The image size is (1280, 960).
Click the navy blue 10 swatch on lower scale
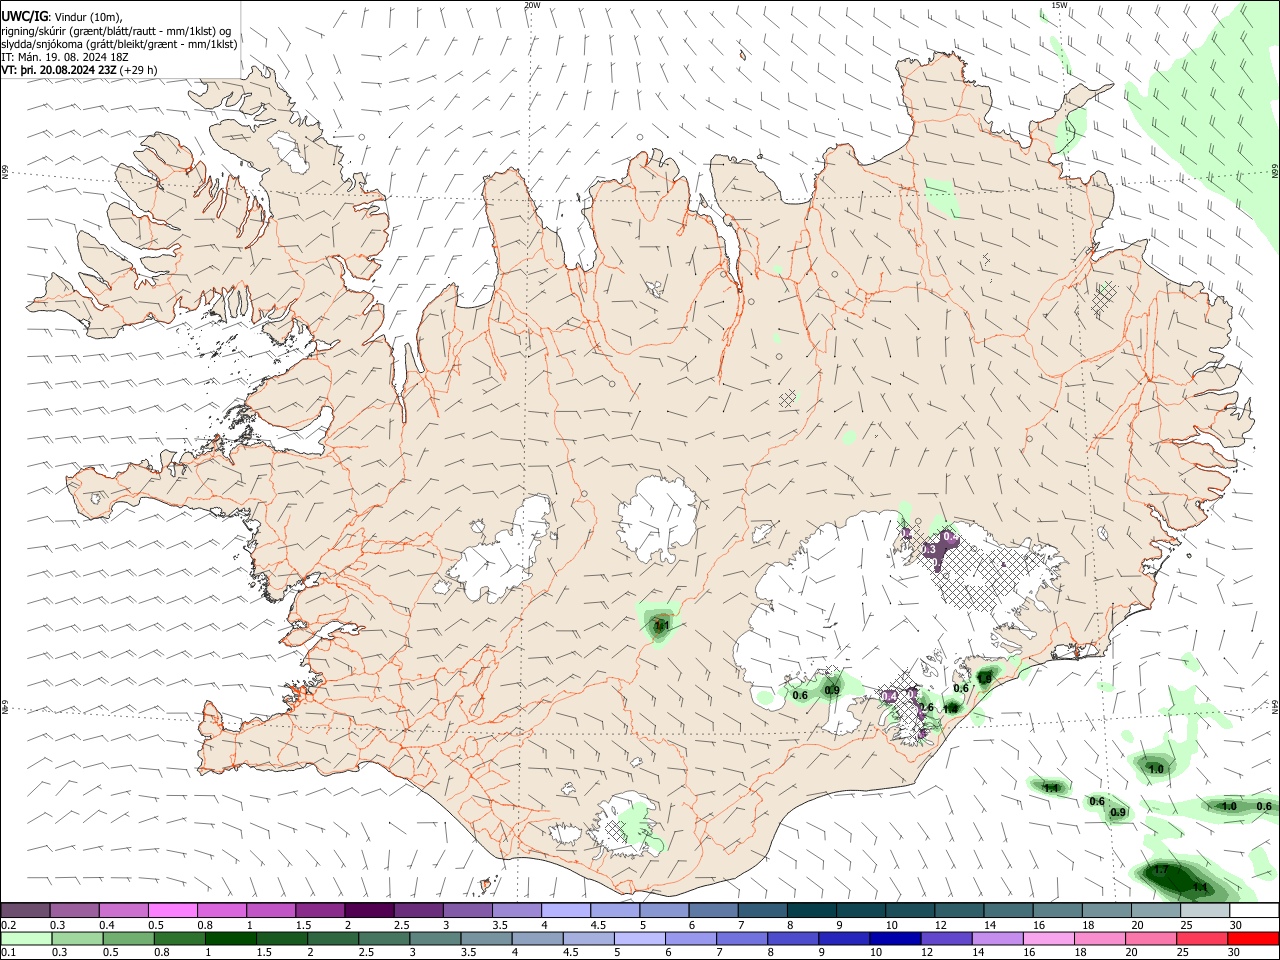click(894, 938)
